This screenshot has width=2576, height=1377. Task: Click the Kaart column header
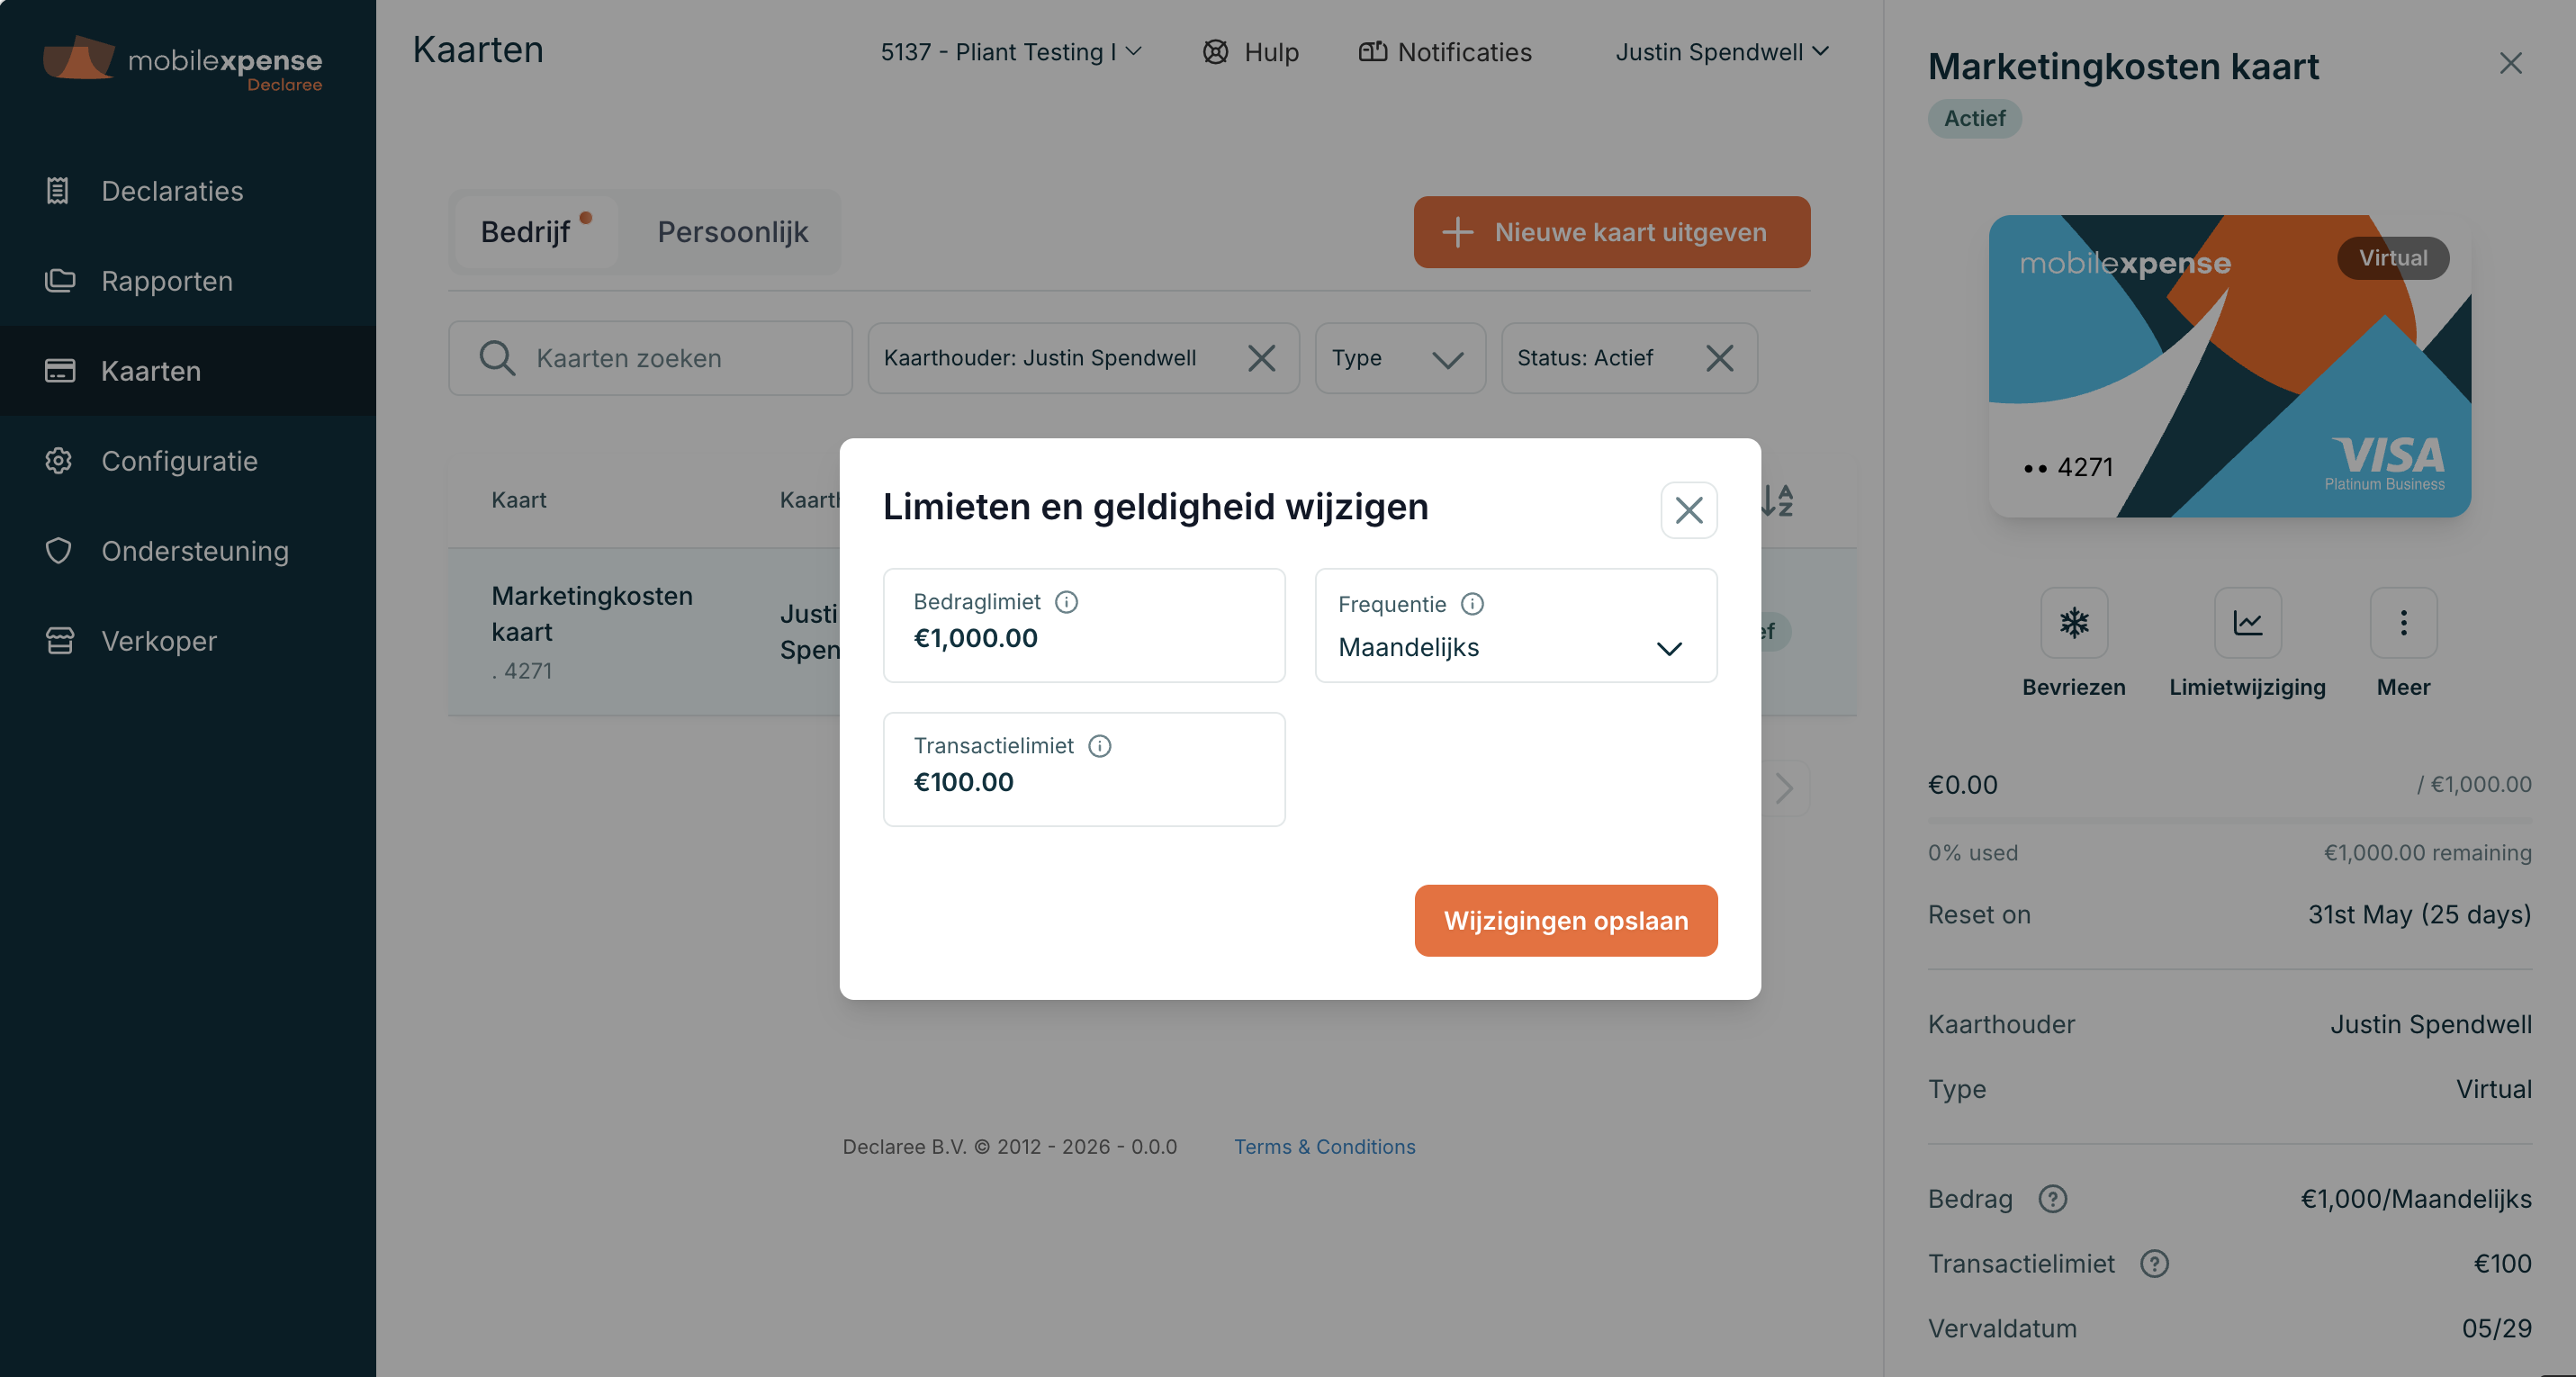point(519,500)
